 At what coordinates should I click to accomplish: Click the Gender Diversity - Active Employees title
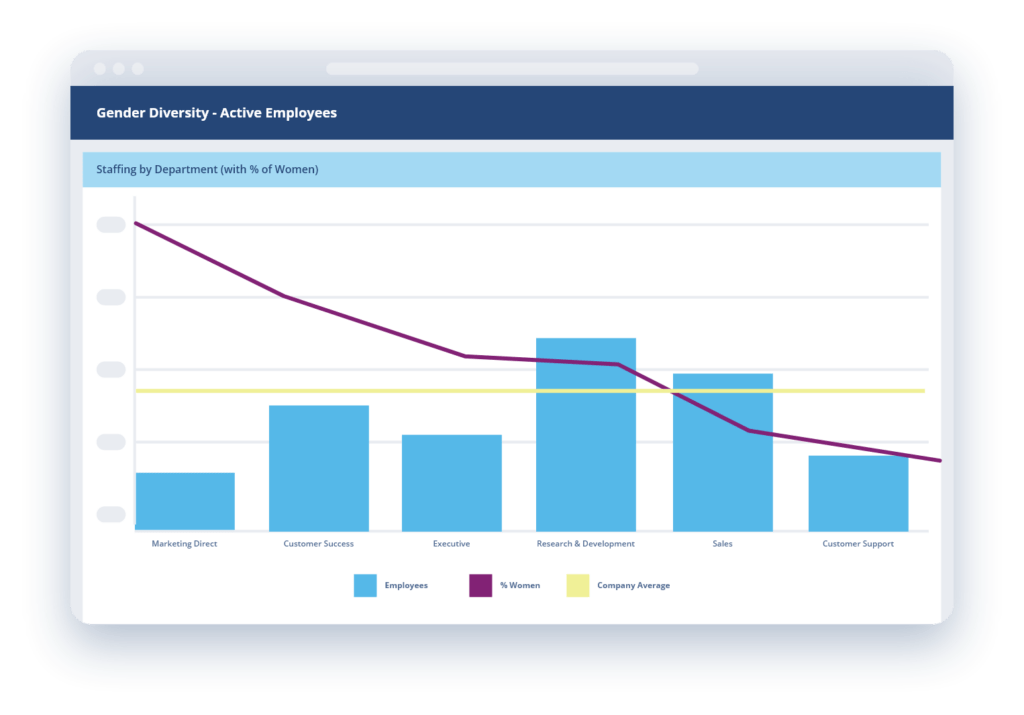[217, 113]
